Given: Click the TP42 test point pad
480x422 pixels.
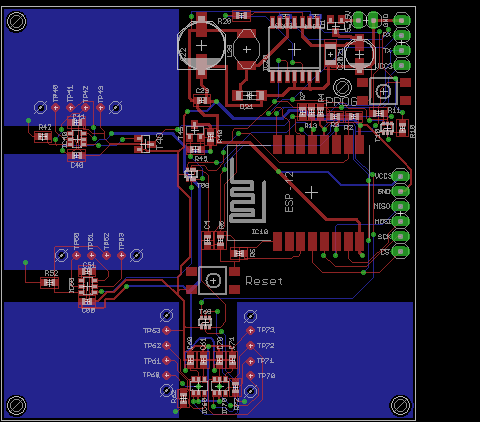Looking at the screenshot, I should [x=85, y=108].
